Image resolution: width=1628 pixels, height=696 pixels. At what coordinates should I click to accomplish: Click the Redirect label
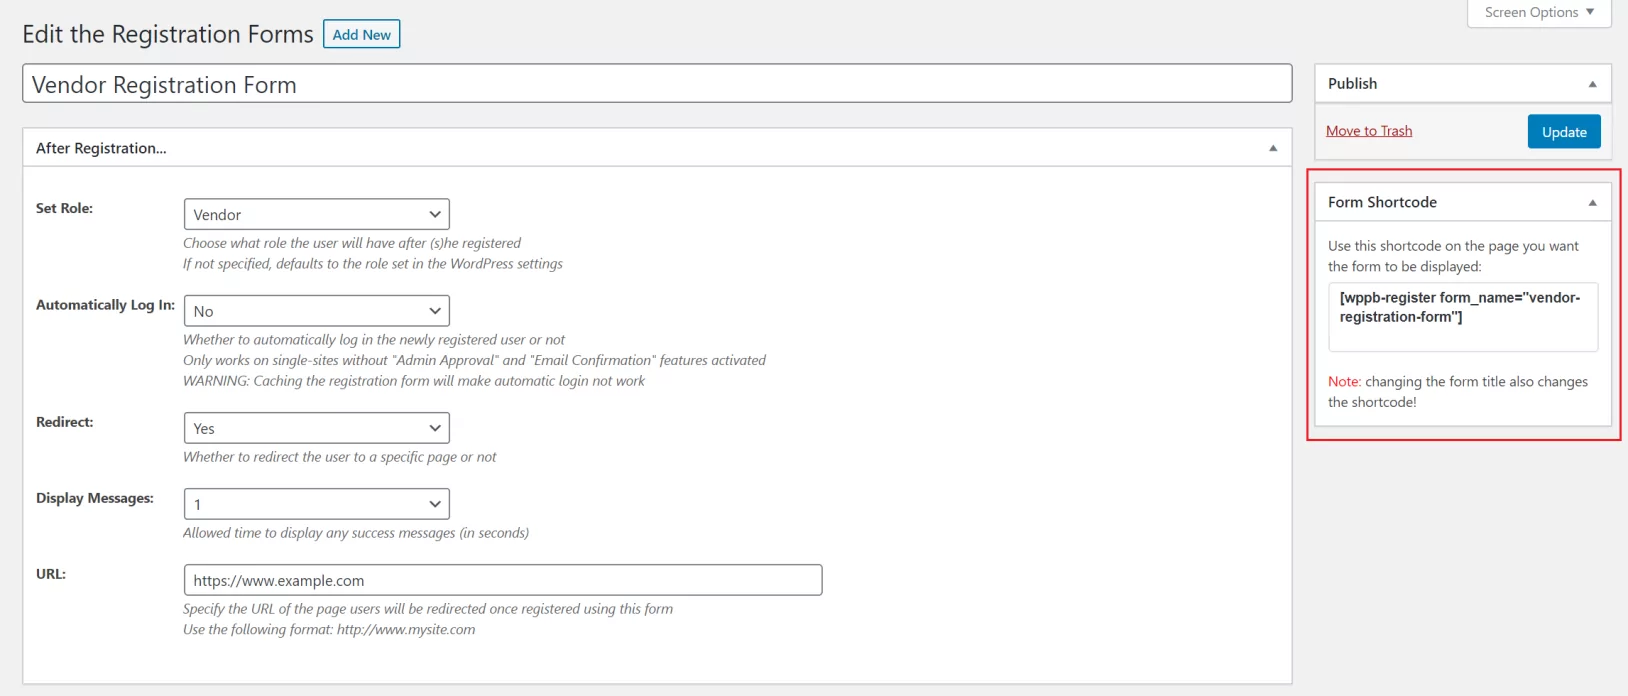[64, 422]
